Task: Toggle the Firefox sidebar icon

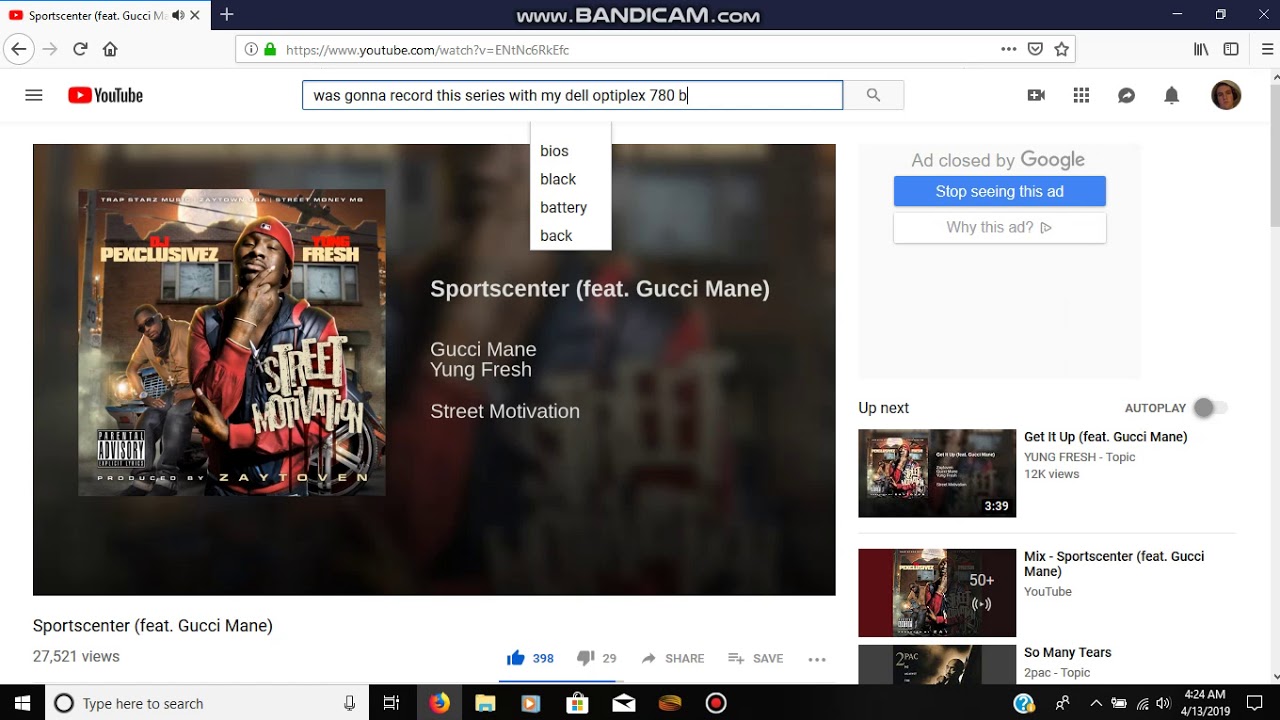Action: click(x=1231, y=49)
